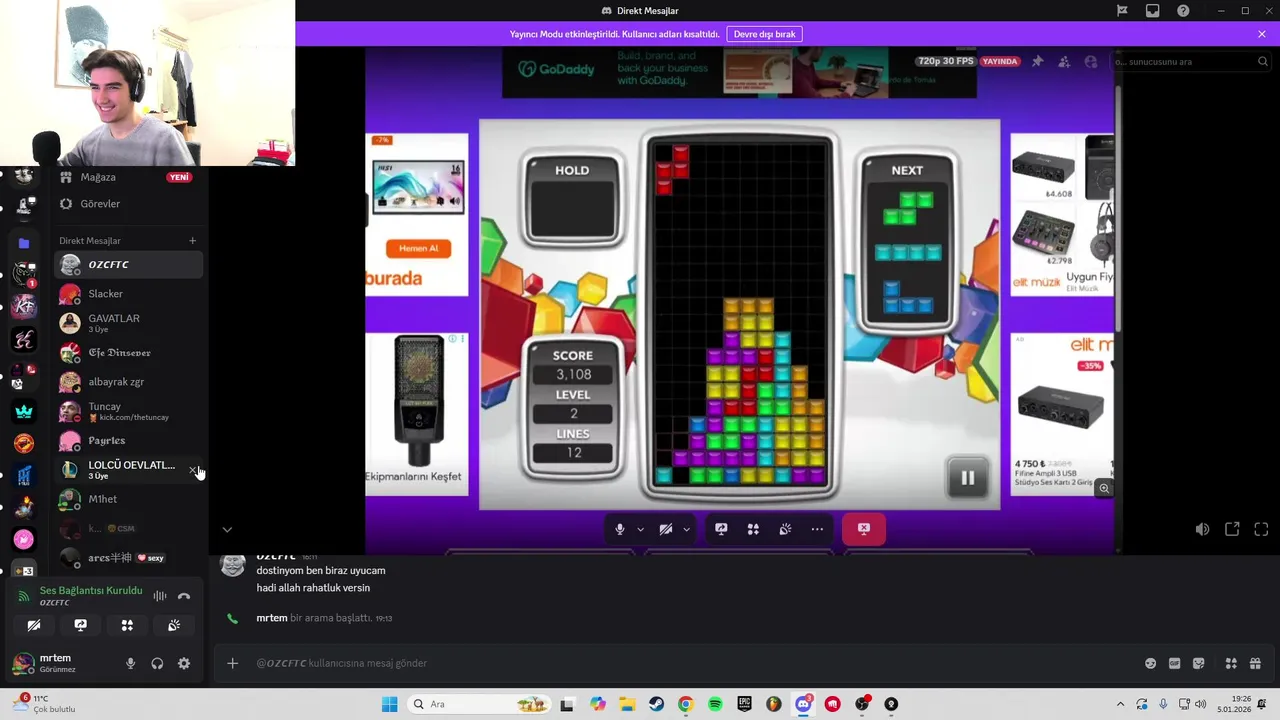Expand microphone options arrow in call bar
Image resolution: width=1280 pixels, height=720 pixels.
(640, 529)
